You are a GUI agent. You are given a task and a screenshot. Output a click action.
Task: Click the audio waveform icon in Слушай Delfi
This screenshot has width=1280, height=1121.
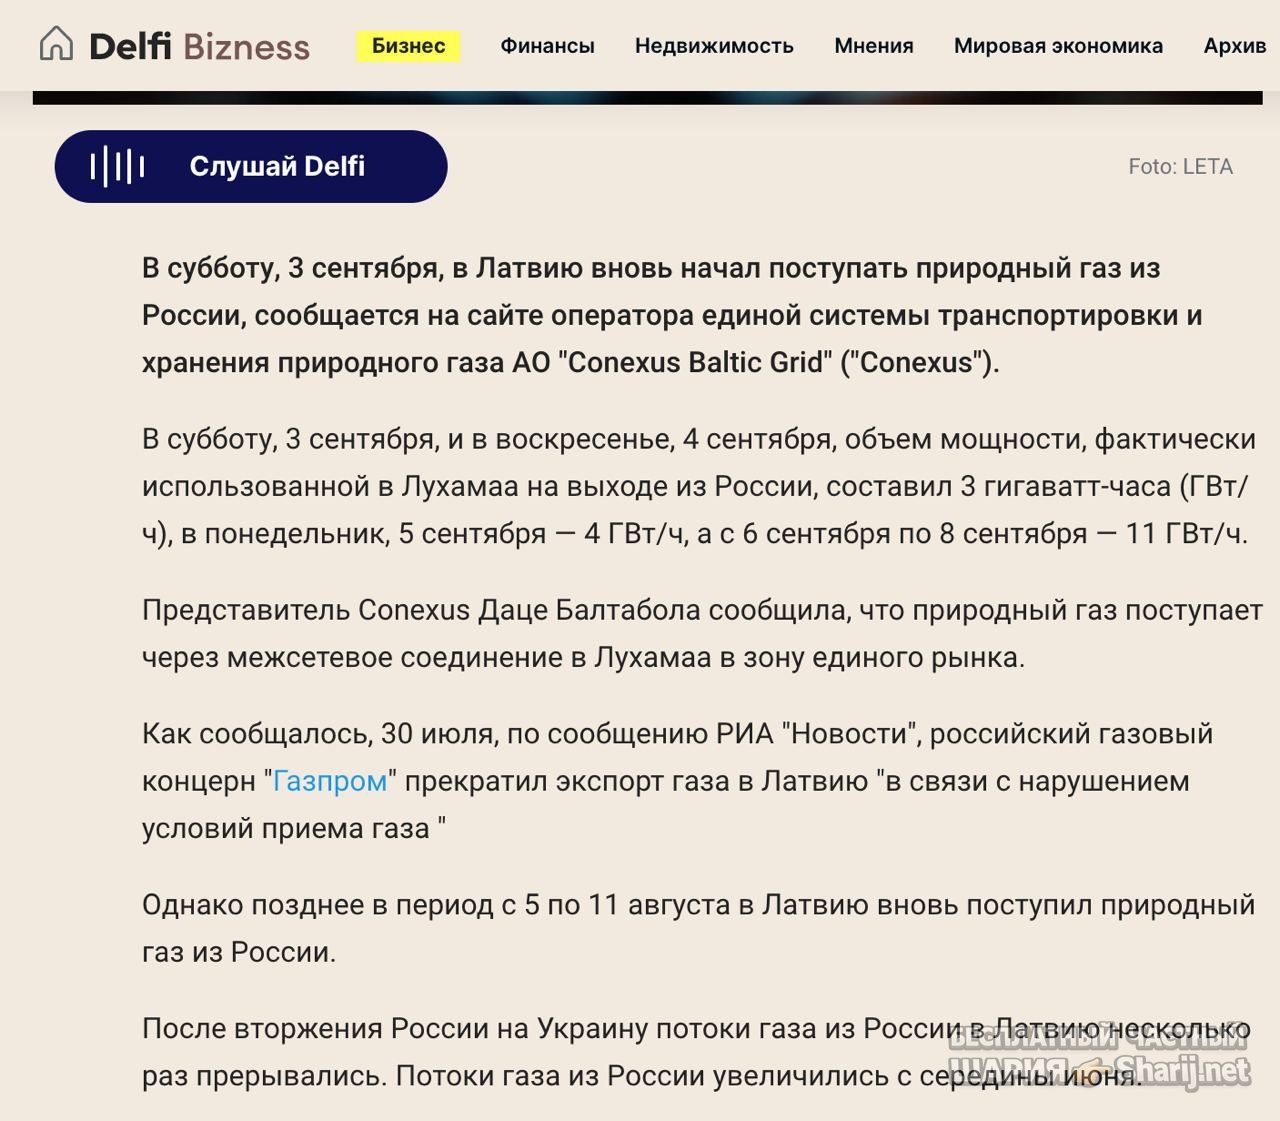coord(117,166)
